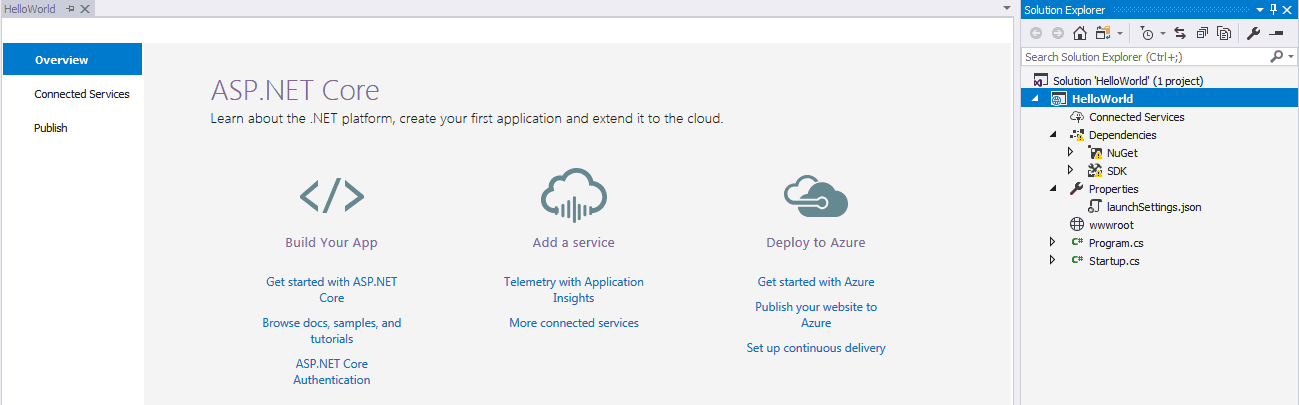The width and height of the screenshot is (1299, 405).
Task: Switch to the Connected Services page
Action: tap(81, 94)
